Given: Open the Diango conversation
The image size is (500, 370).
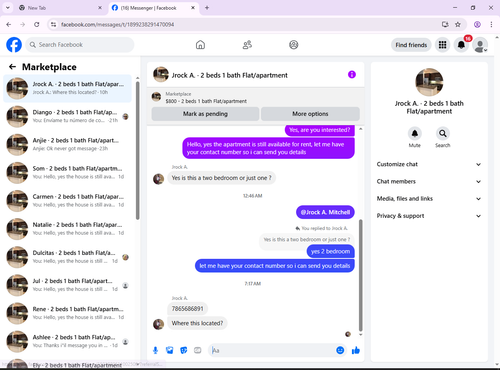Looking at the screenshot, I should (x=67, y=116).
